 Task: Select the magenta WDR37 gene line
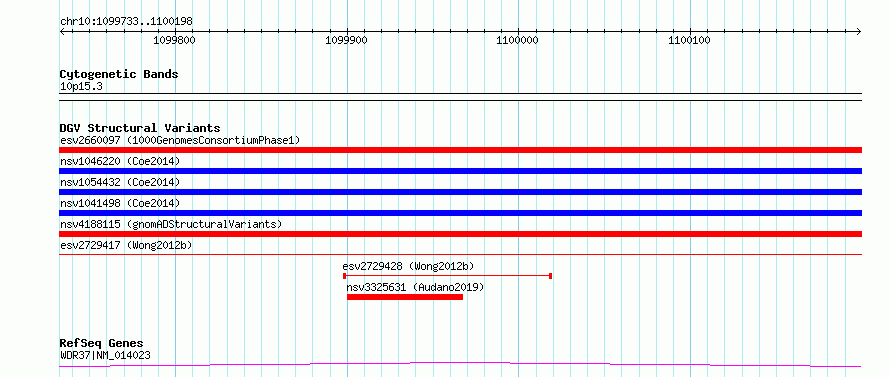pos(461,365)
